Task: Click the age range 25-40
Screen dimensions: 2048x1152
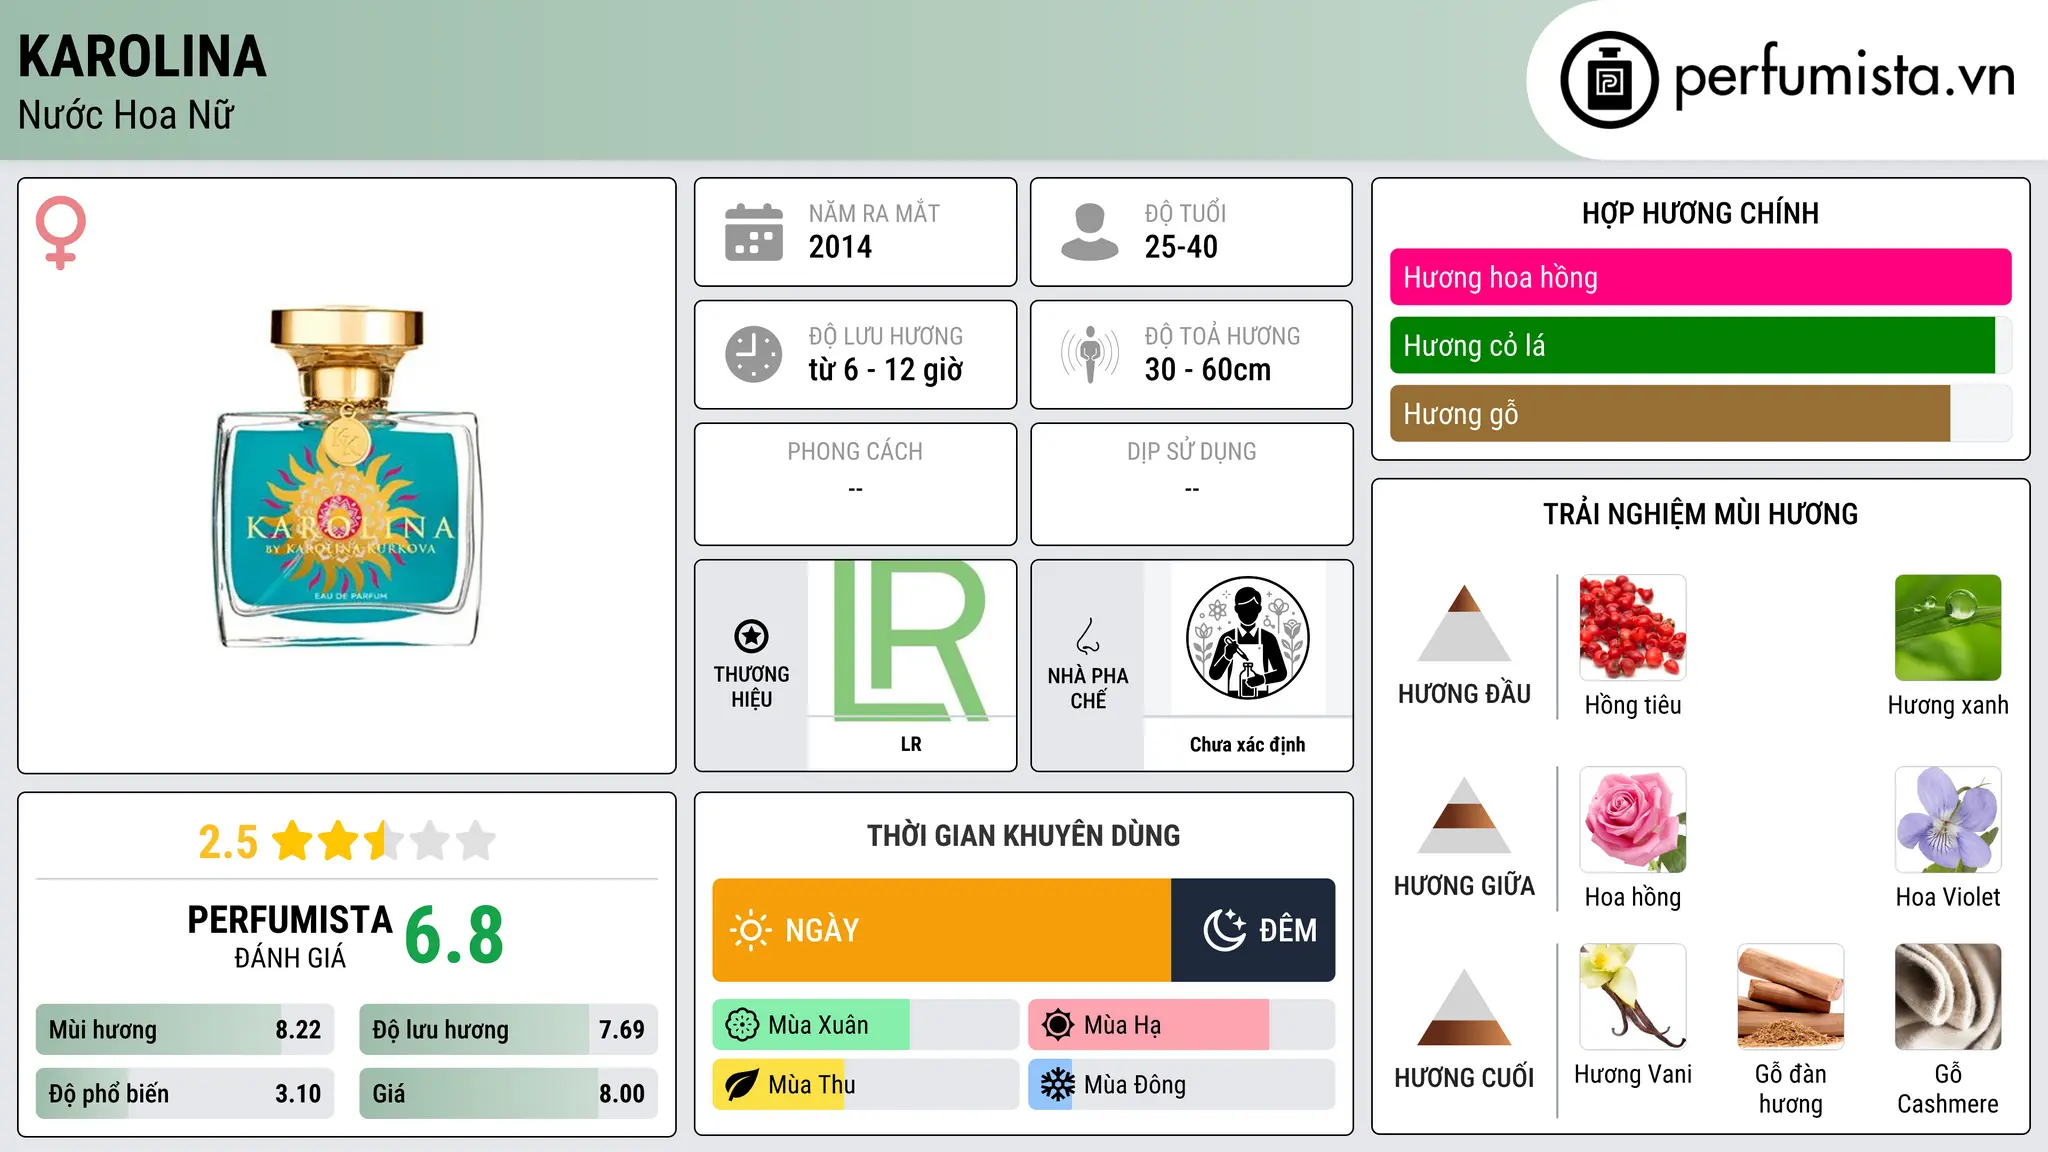Action: pyautogui.click(x=1181, y=247)
